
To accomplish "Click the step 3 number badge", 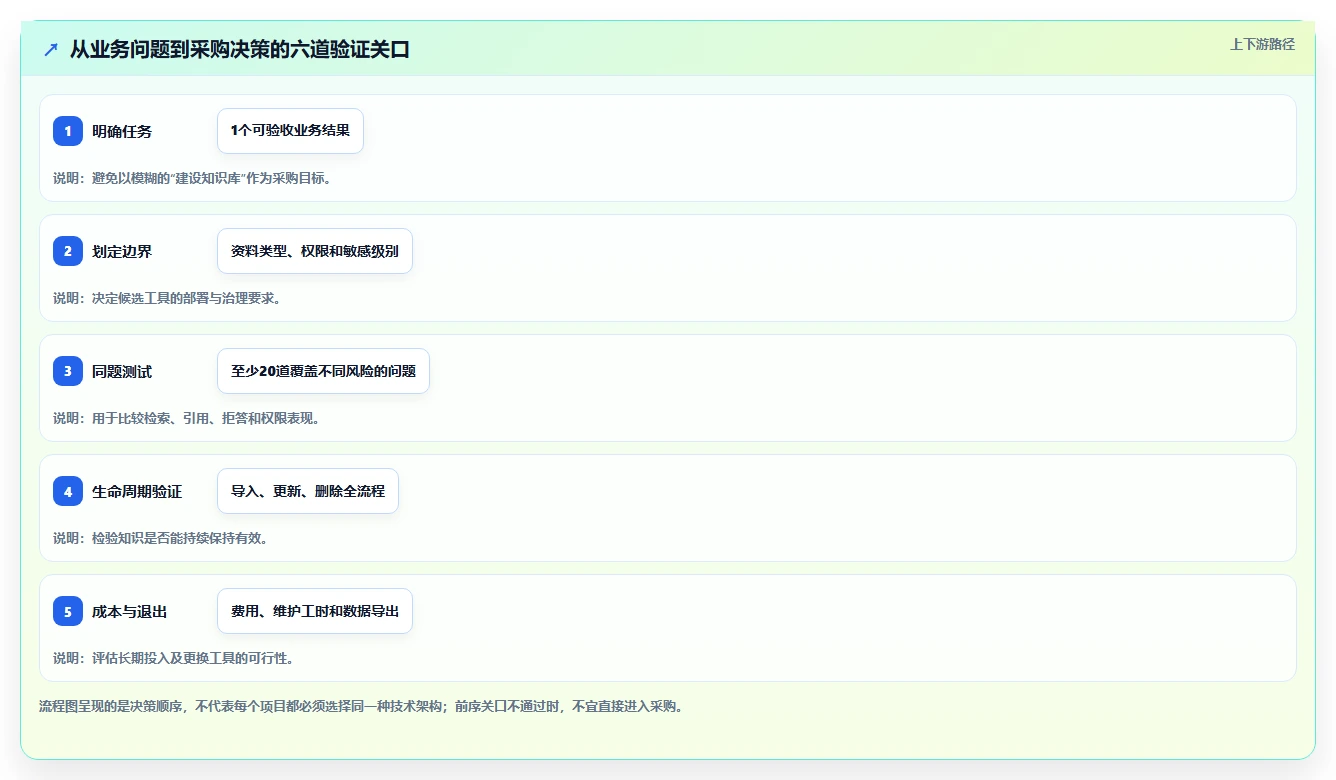I will click(68, 371).
